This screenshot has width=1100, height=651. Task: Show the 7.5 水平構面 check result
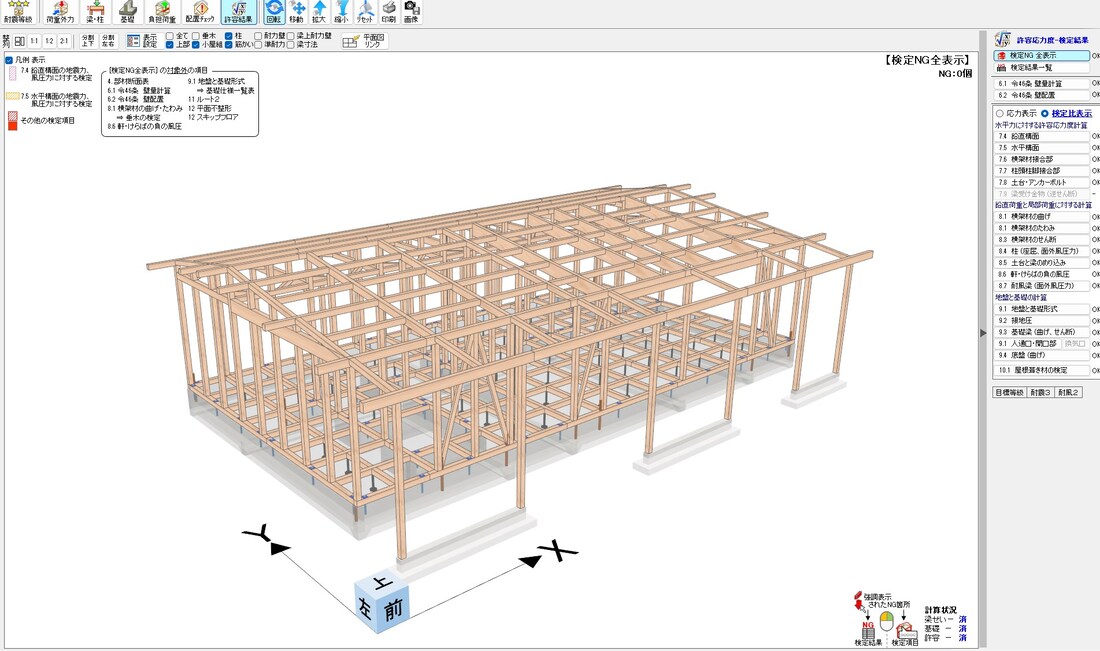(x=1042, y=147)
